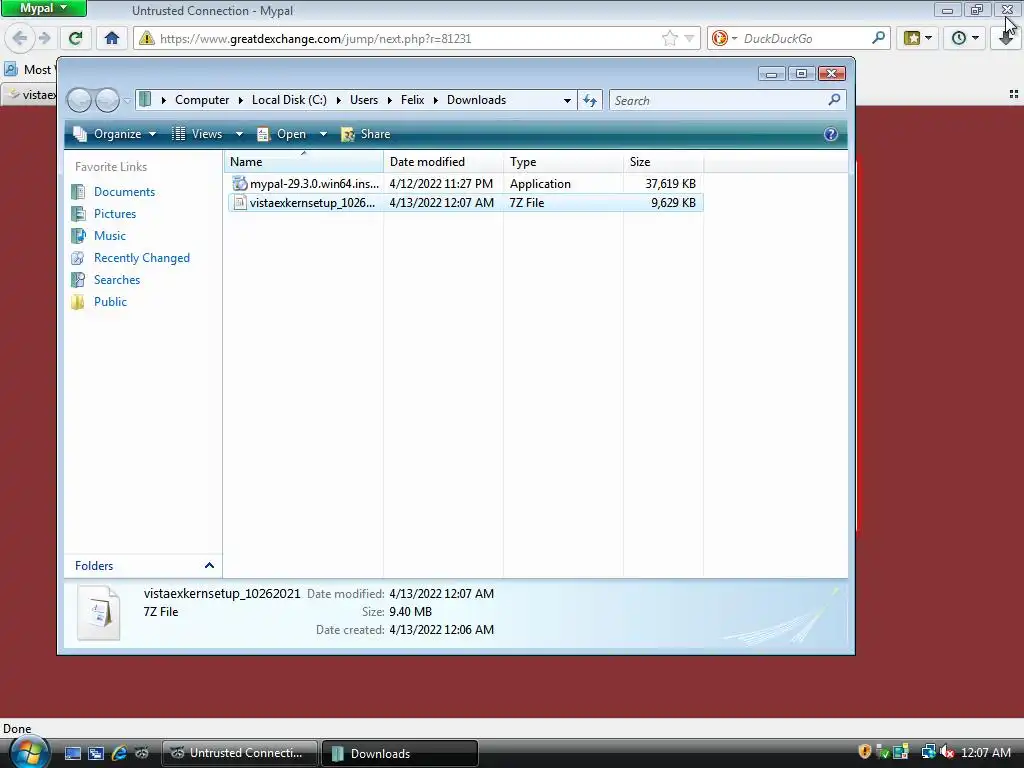This screenshot has height=768, width=1024.
Task: Click the Mypal browser forward arrow
Action: click(x=44, y=38)
